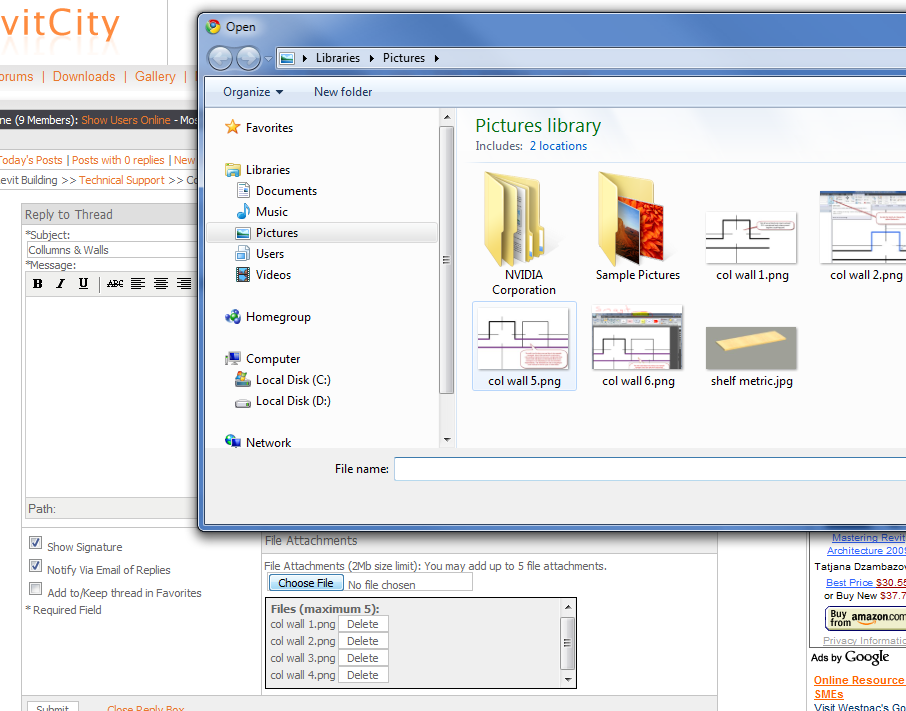This screenshot has width=906, height=711.
Task: Toggle Underline formatting in reply editor
Action: [83, 284]
